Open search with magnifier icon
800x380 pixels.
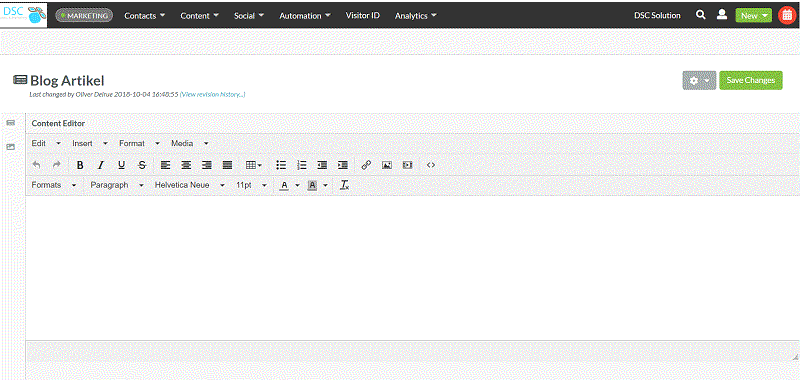[701, 15]
